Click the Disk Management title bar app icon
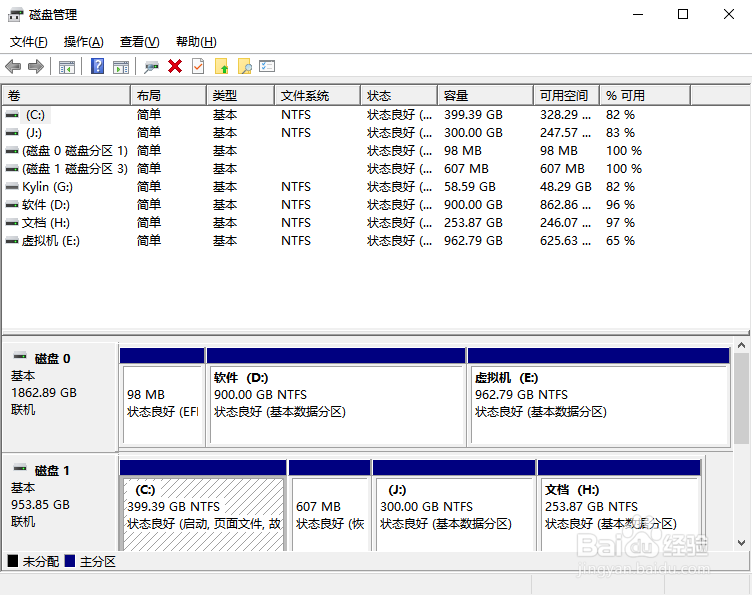The width and height of the screenshot is (752, 595). click(x=15, y=15)
